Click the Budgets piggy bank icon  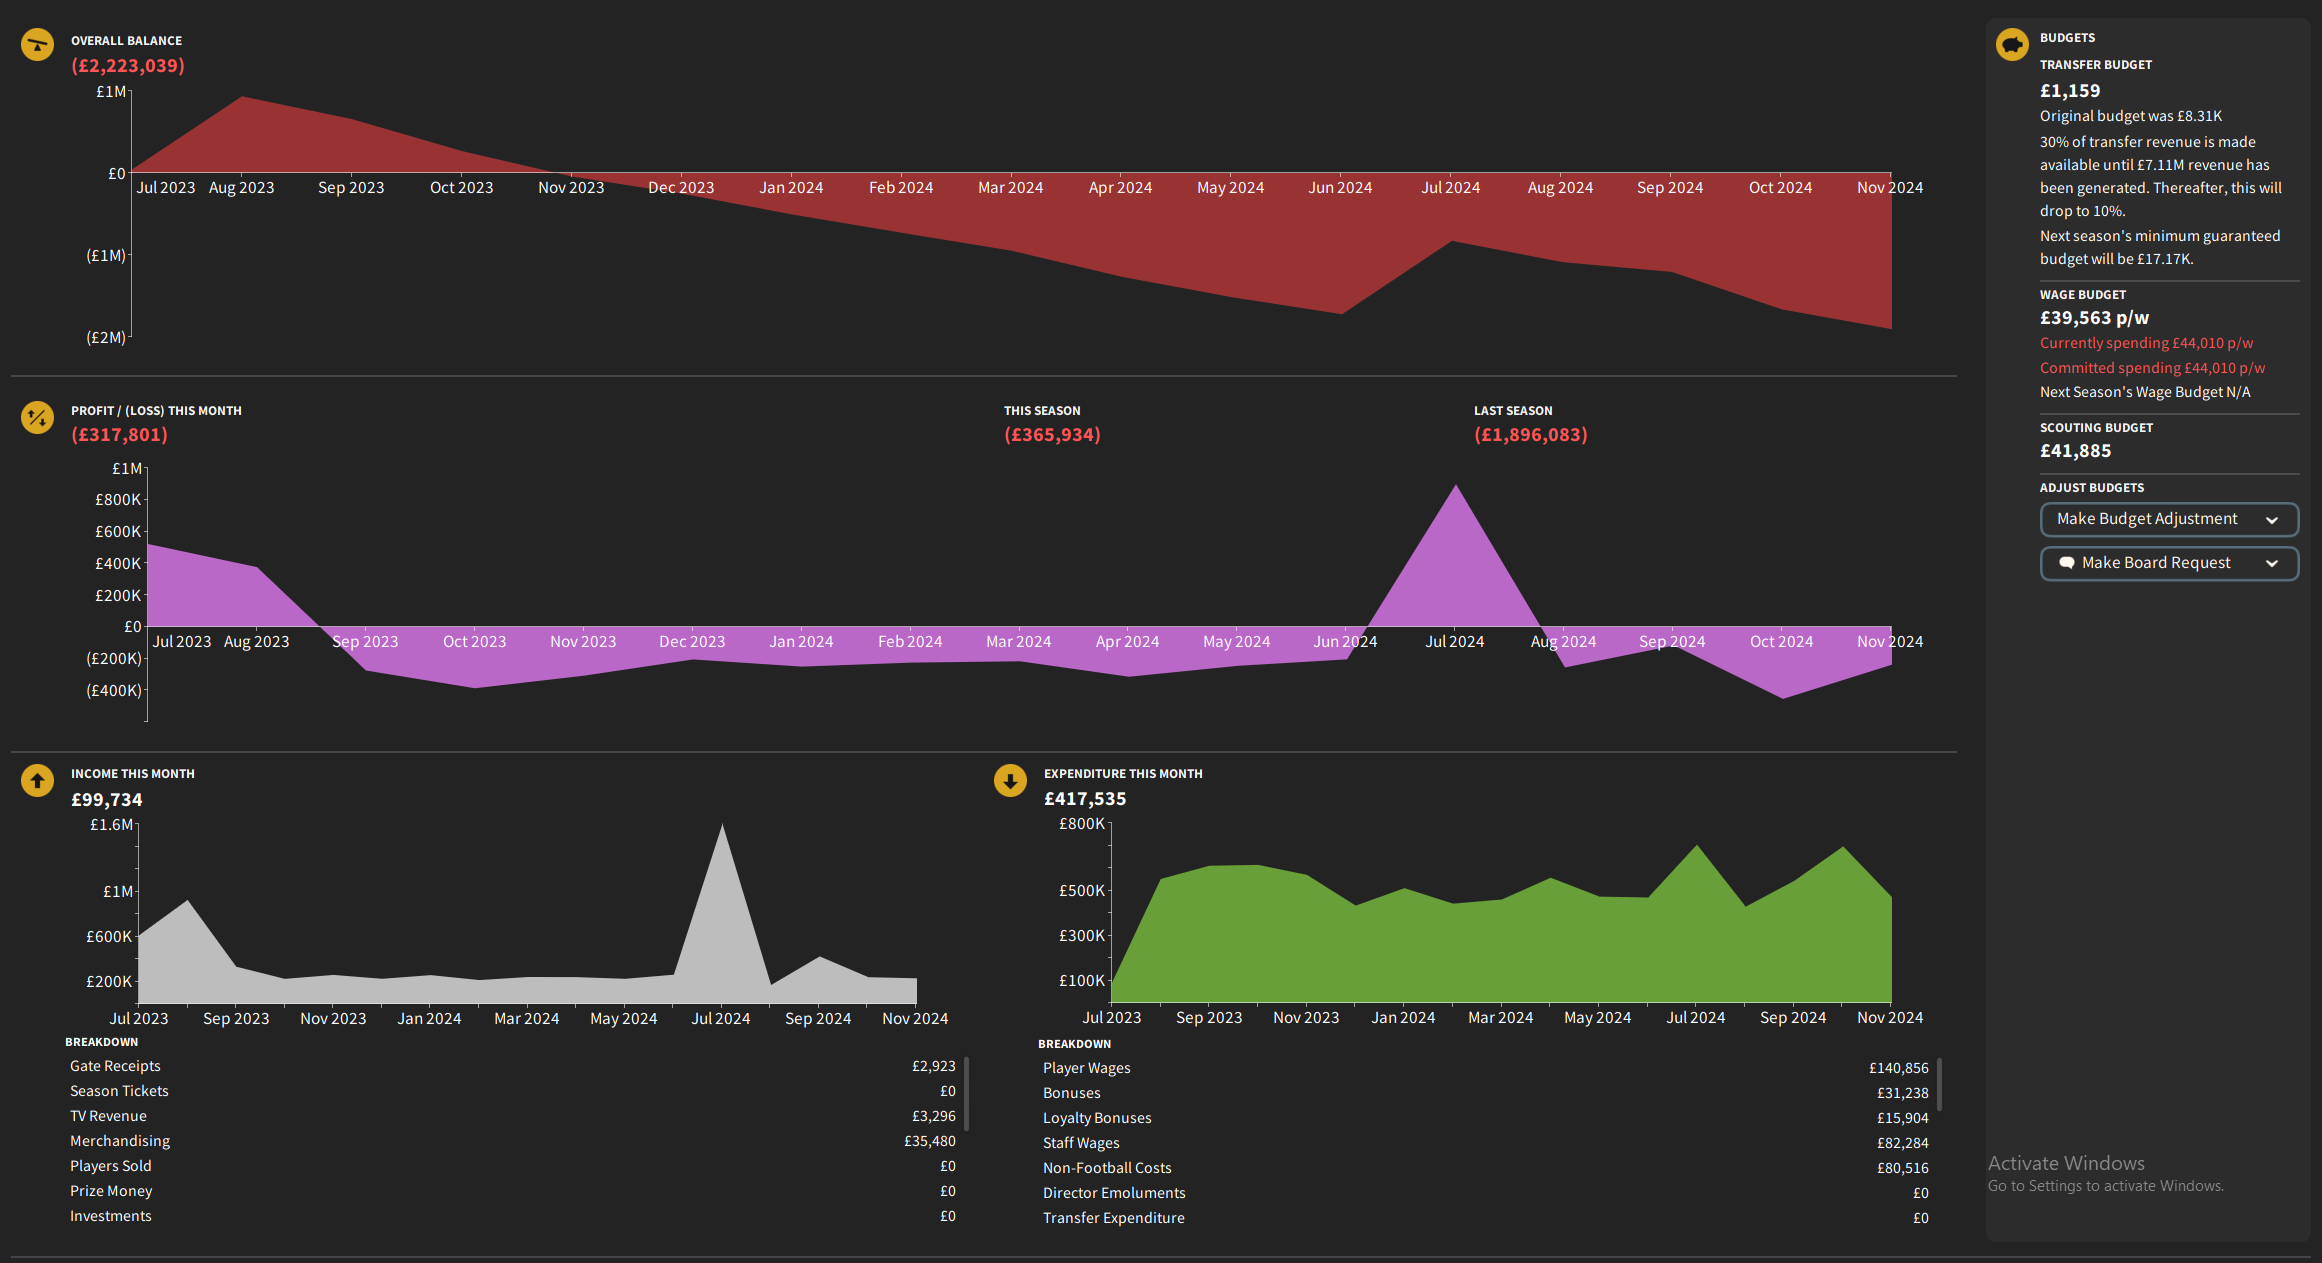coord(2011,44)
